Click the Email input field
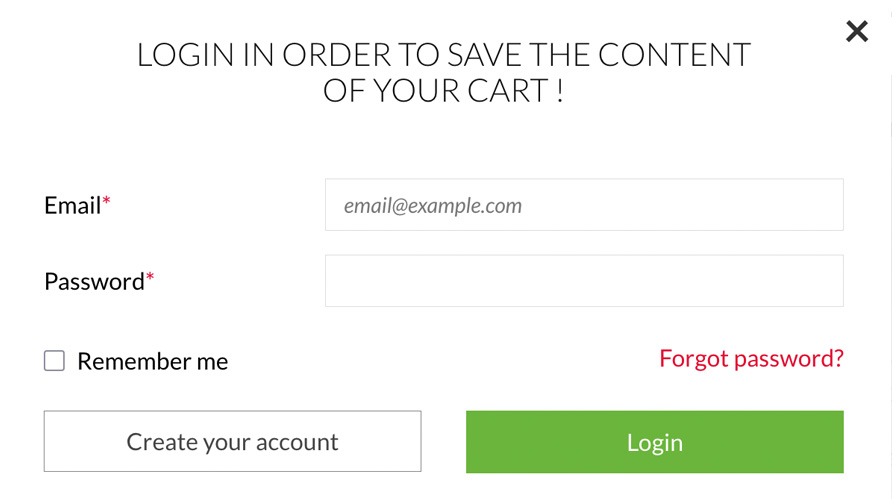 coord(584,205)
